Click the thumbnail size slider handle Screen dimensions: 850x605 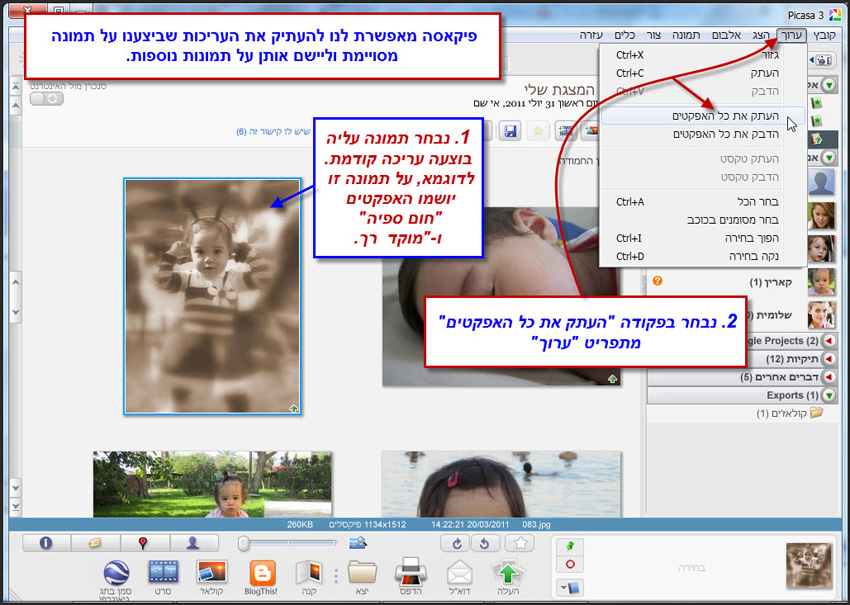(243, 543)
